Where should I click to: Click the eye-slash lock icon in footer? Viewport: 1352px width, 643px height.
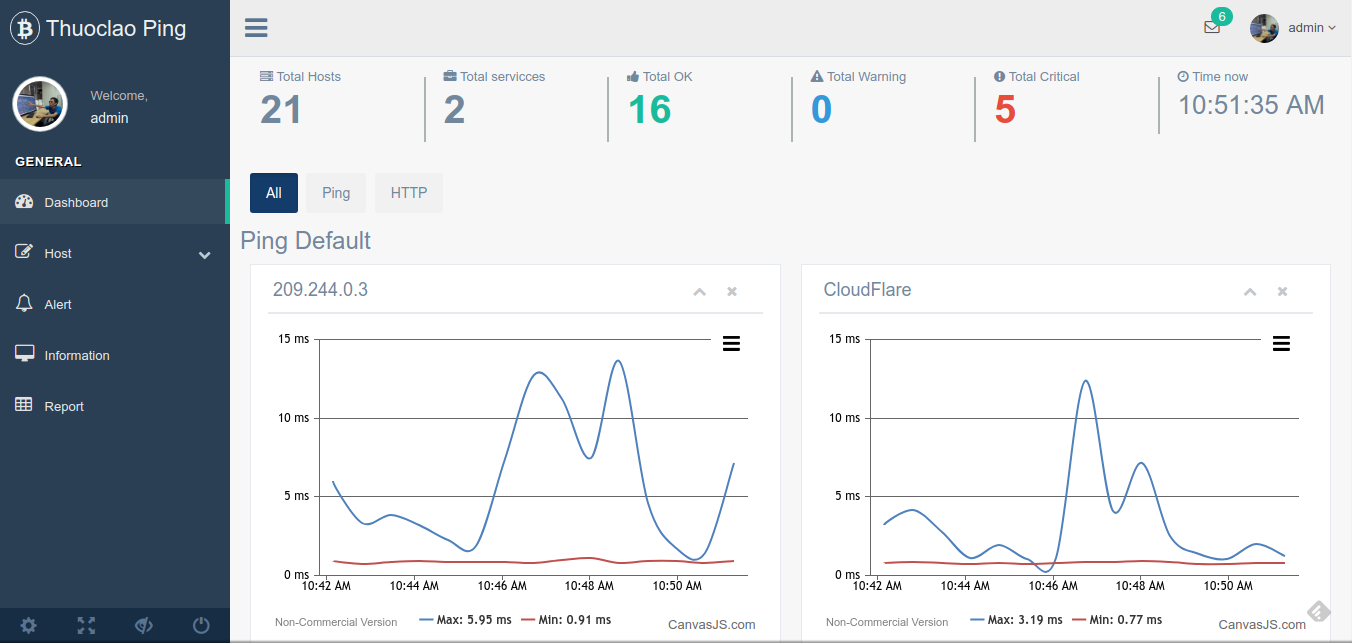pyautogui.click(x=144, y=626)
